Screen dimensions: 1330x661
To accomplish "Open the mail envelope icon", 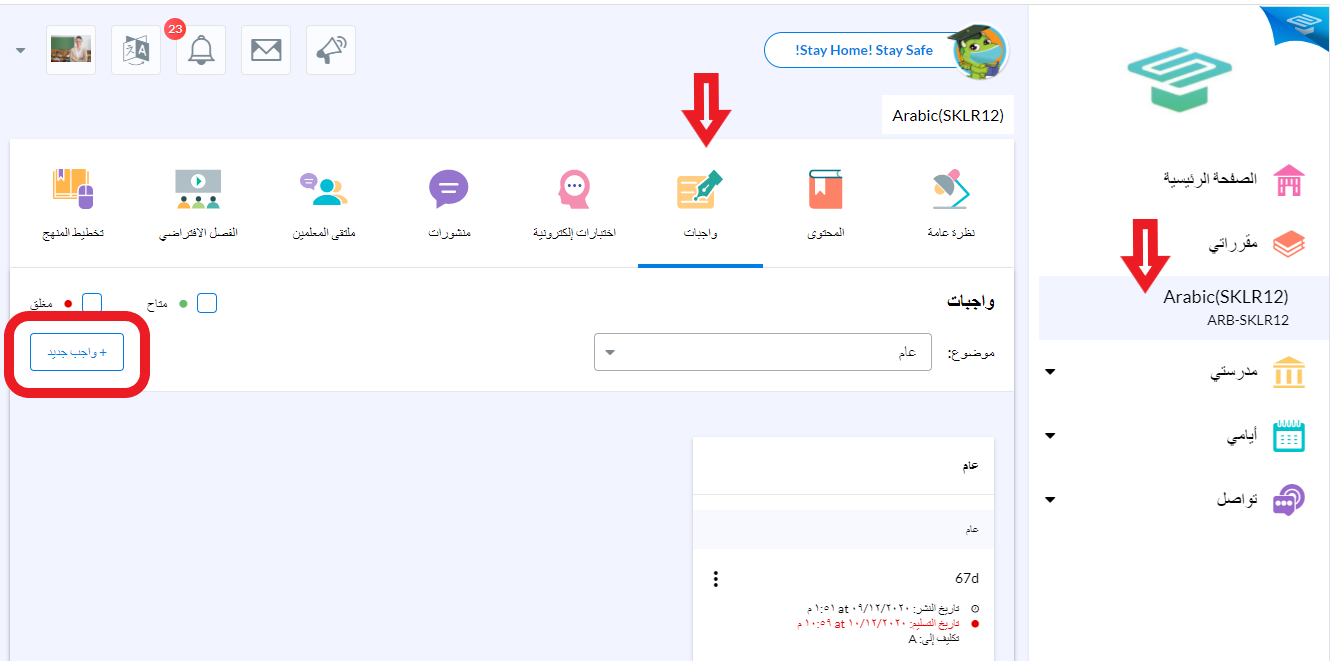I will click(x=266, y=50).
